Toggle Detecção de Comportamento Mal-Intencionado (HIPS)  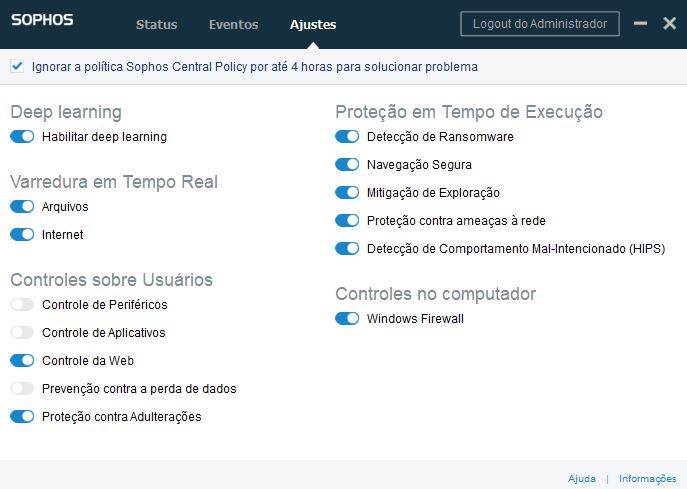(347, 248)
